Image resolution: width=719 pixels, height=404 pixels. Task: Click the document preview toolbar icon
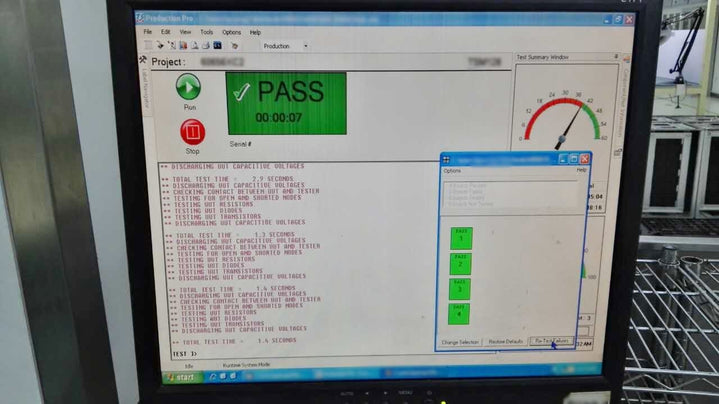tap(194, 45)
